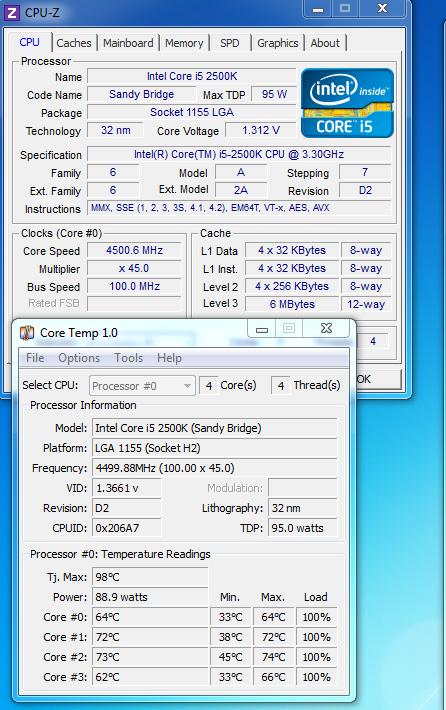Click the Instructions field listing MMX, SSE, AVX
The image size is (446, 710).
239,208
